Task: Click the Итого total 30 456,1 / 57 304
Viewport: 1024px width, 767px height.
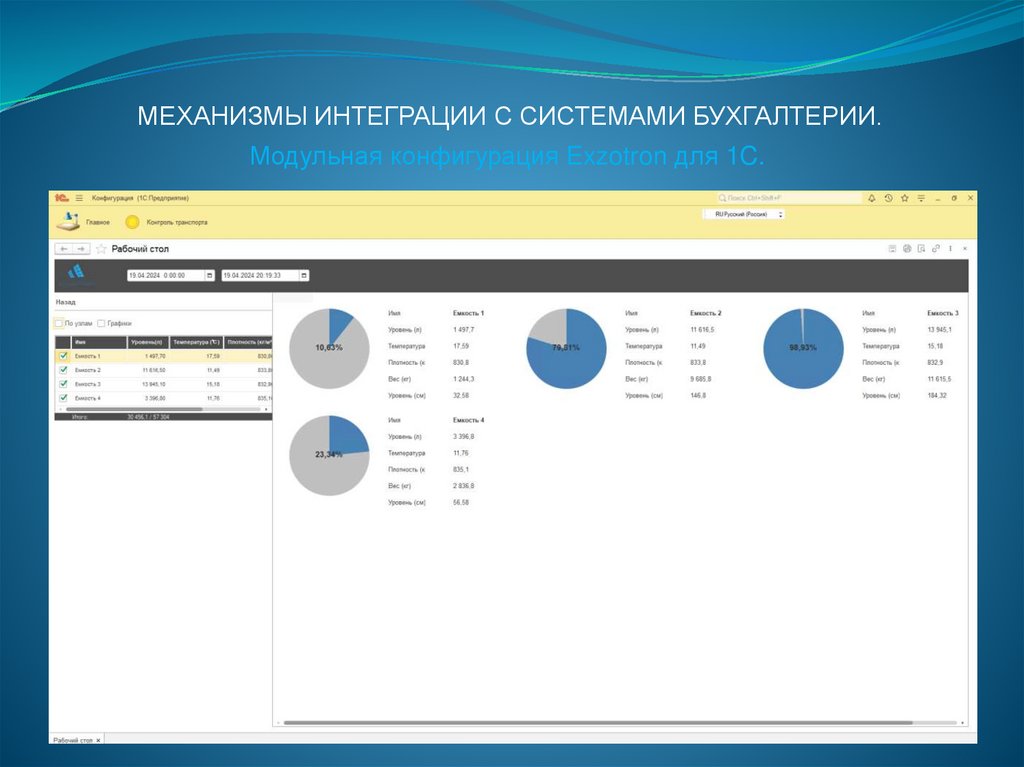Action: (148, 417)
